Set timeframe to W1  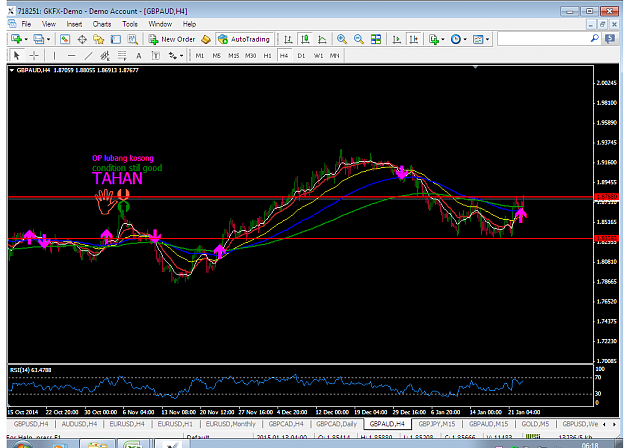pyautogui.click(x=318, y=56)
